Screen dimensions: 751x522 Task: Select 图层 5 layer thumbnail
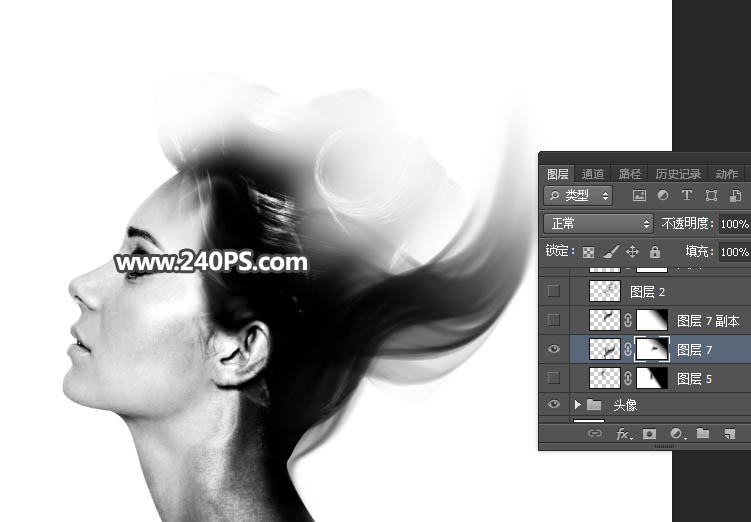click(x=604, y=379)
